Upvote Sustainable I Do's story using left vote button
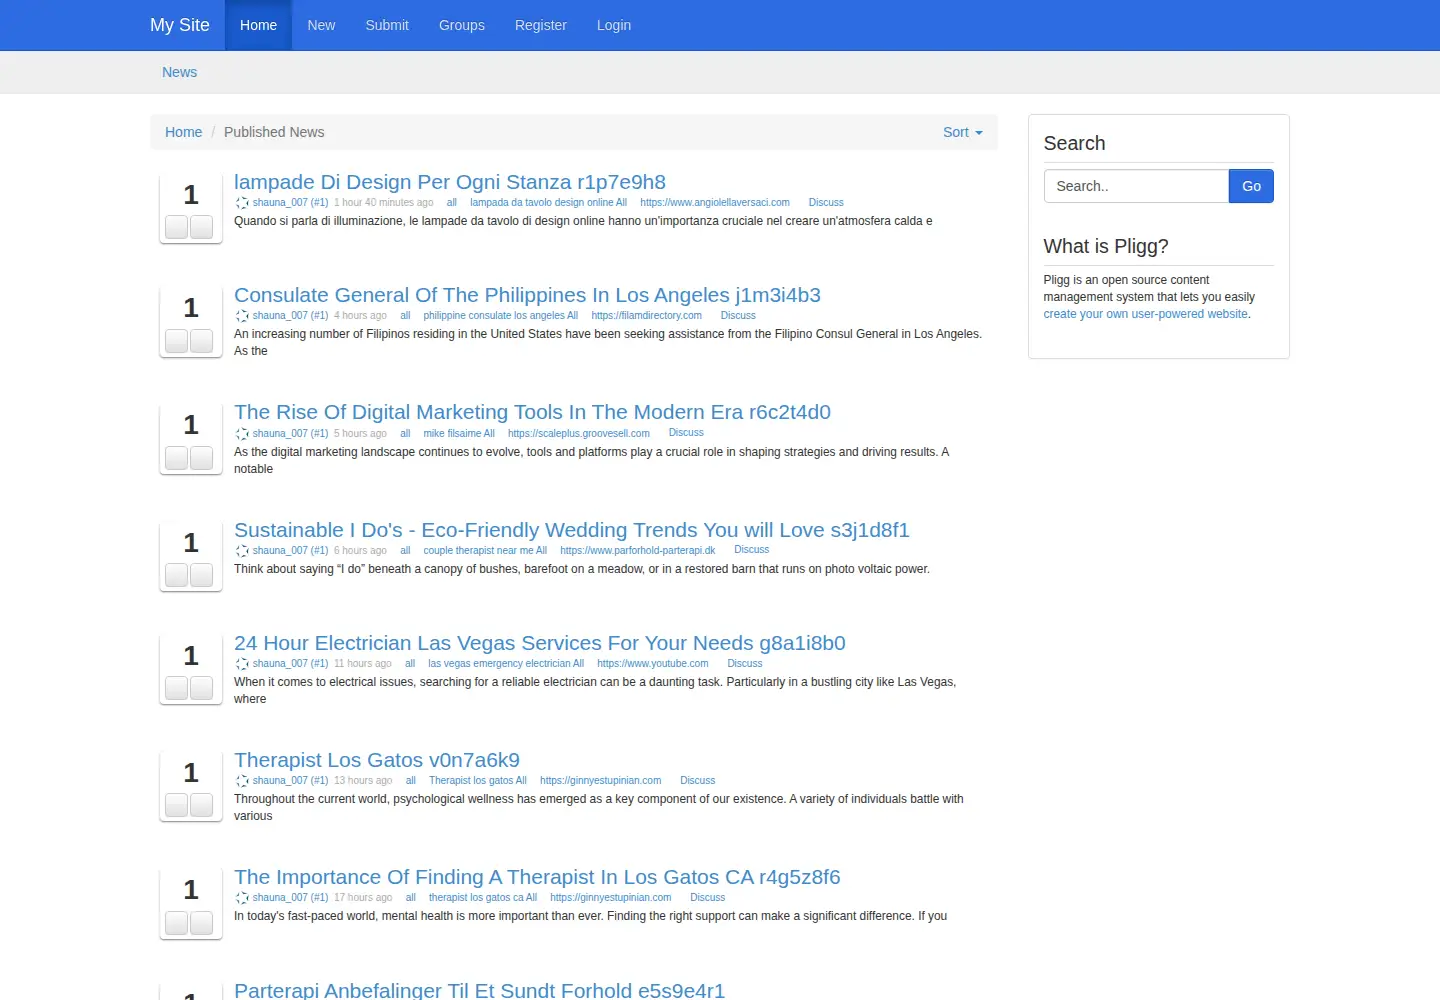Image resolution: width=1440 pixels, height=1000 pixels. point(177,575)
